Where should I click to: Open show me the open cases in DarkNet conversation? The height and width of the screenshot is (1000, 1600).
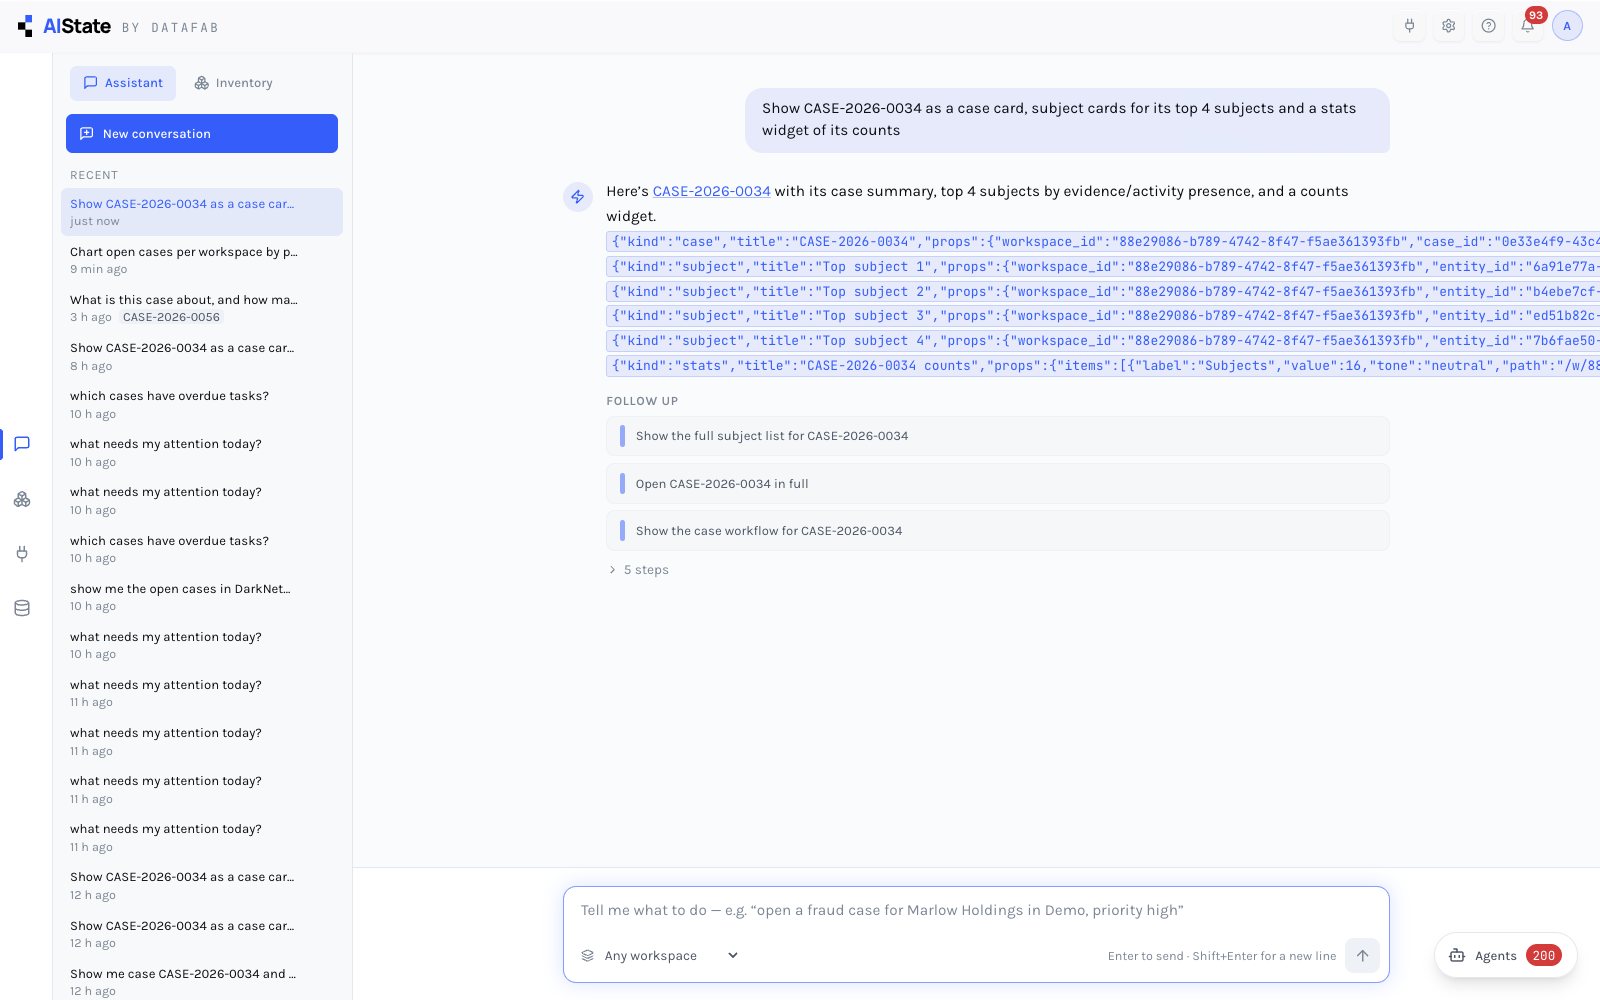tap(202, 597)
